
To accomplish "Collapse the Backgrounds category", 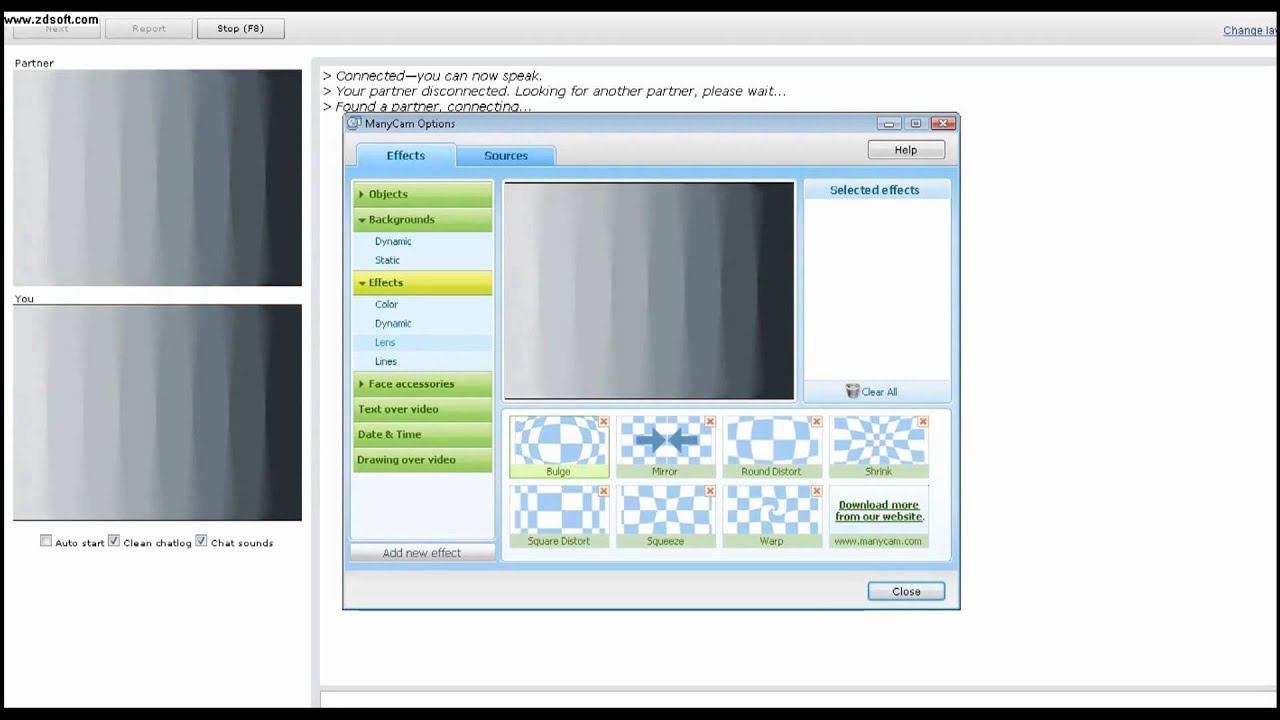I will (x=422, y=219).
